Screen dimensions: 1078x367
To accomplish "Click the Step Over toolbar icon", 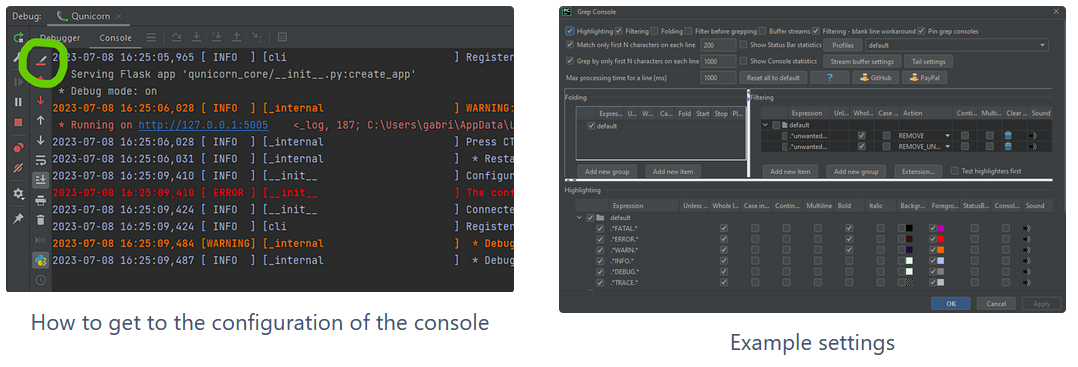I will (177, 38).
